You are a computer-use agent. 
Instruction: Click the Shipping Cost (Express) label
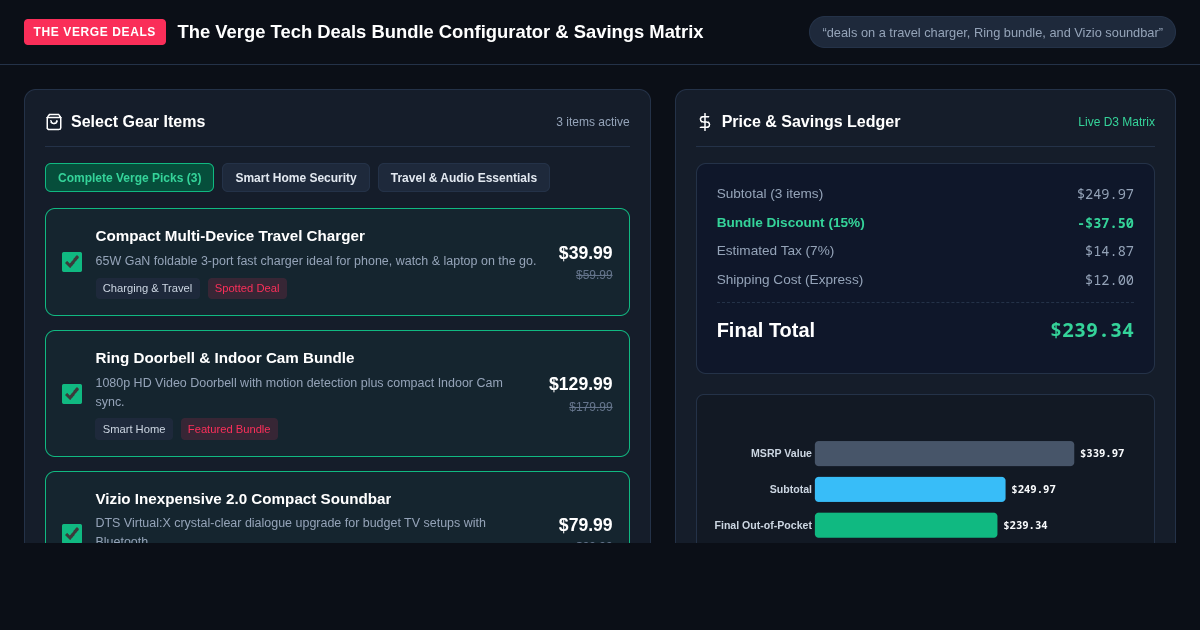pos(790,280)
